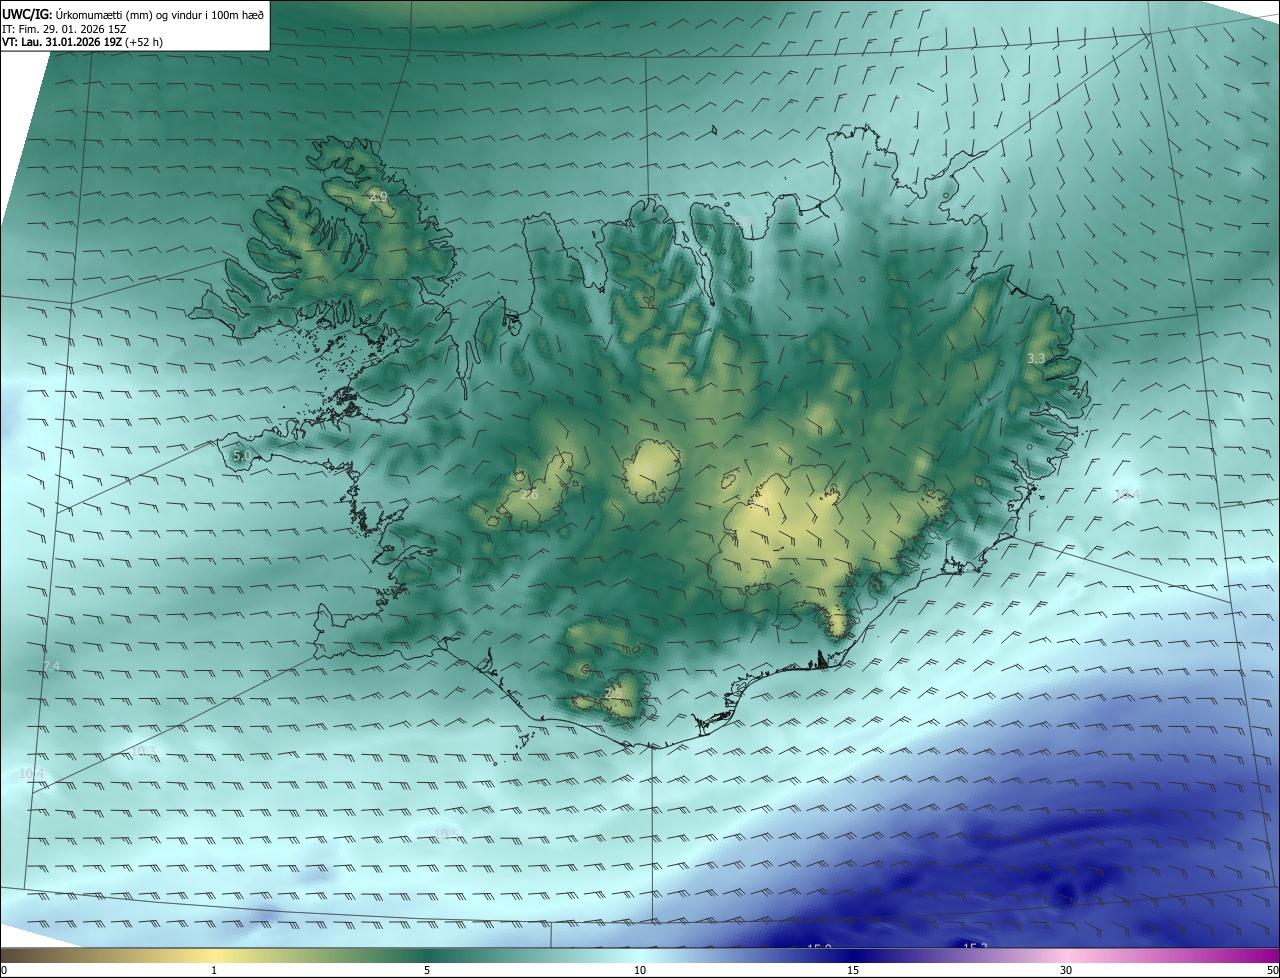Click the 10.3 value in the southwest sea
Image resolution: width=1280 pixels, height=978 pixels.
coord(143,752)
